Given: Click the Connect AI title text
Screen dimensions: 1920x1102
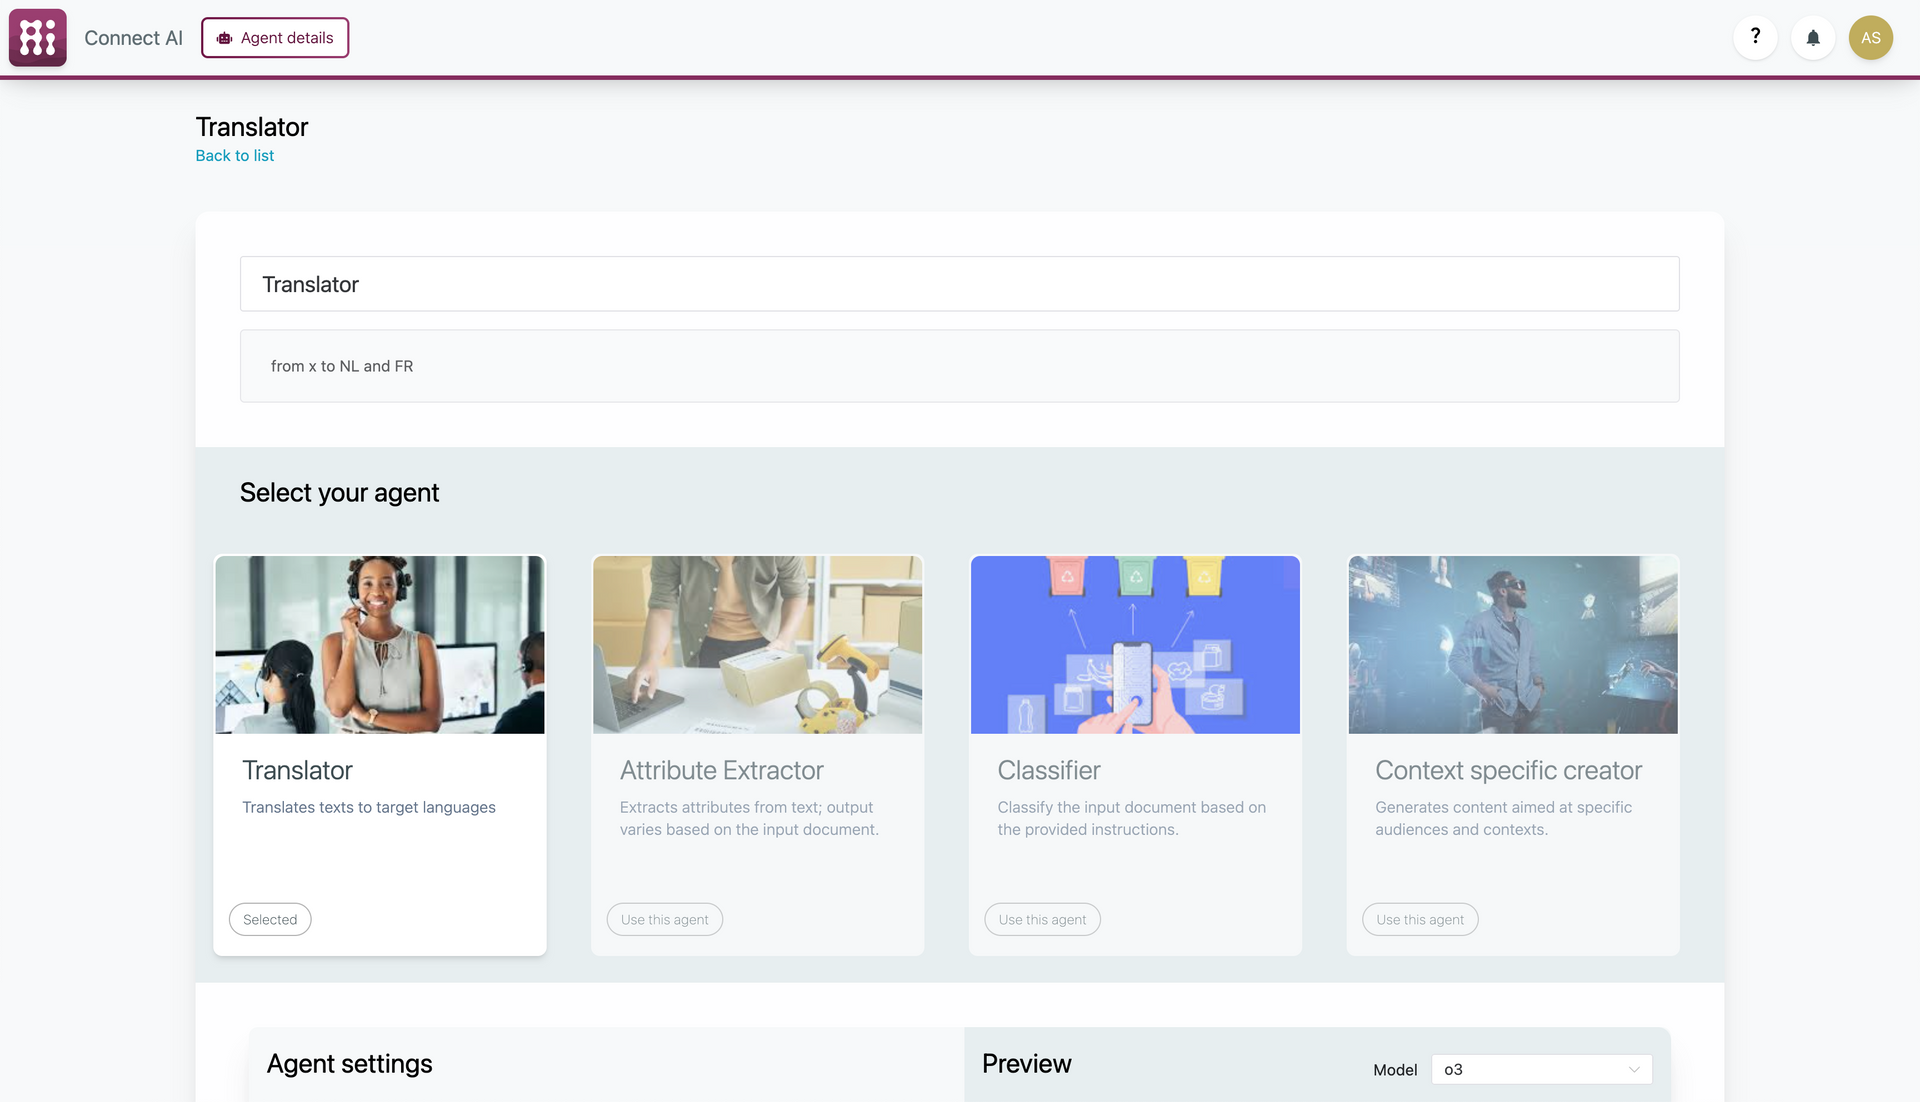Looking at the screenshot, I should [x=133, y=38].
